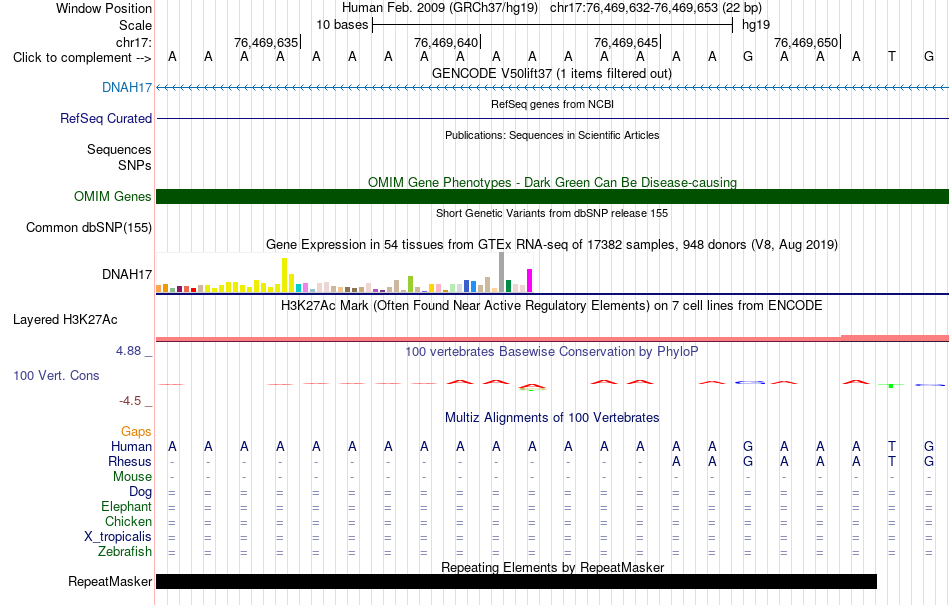950x605 pixels.
Task: Click the 'RefSeq genes from NCBI' title
Action: (552, 104)
